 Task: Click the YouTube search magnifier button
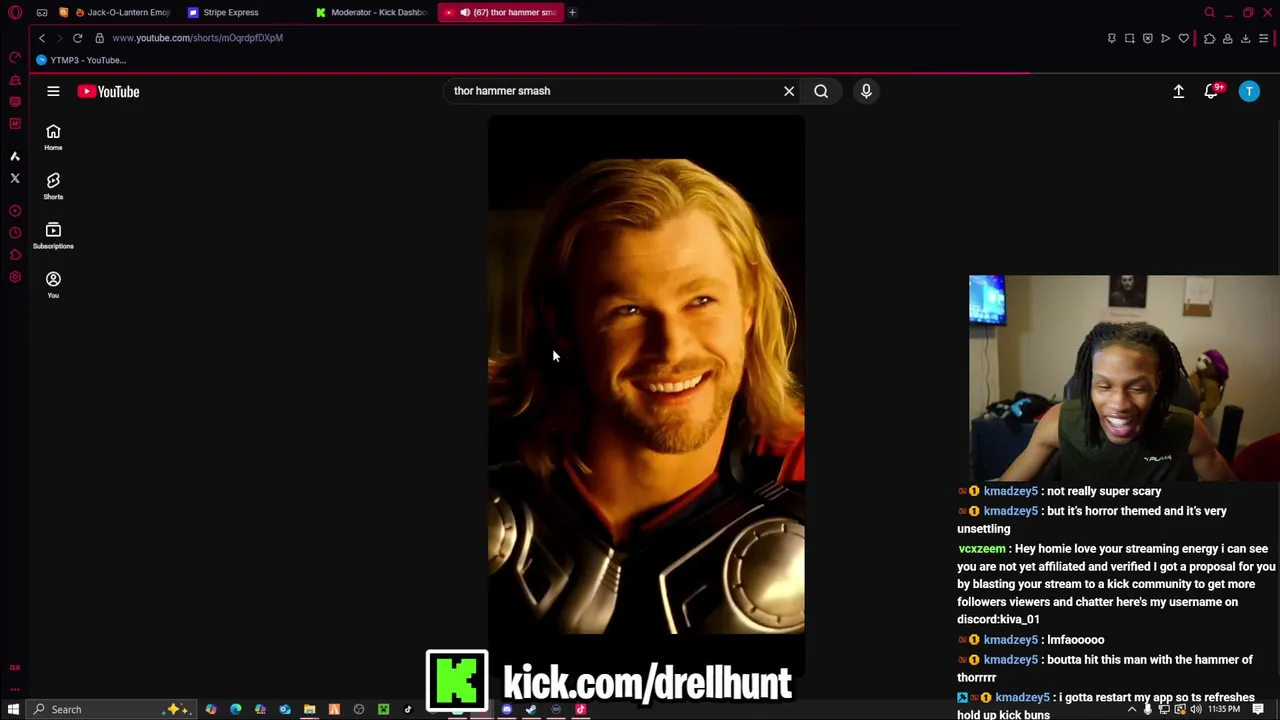(821, 91)
